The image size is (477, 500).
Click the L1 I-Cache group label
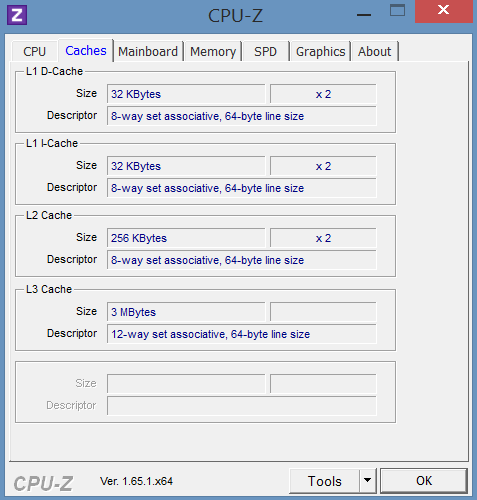[52, 143]
